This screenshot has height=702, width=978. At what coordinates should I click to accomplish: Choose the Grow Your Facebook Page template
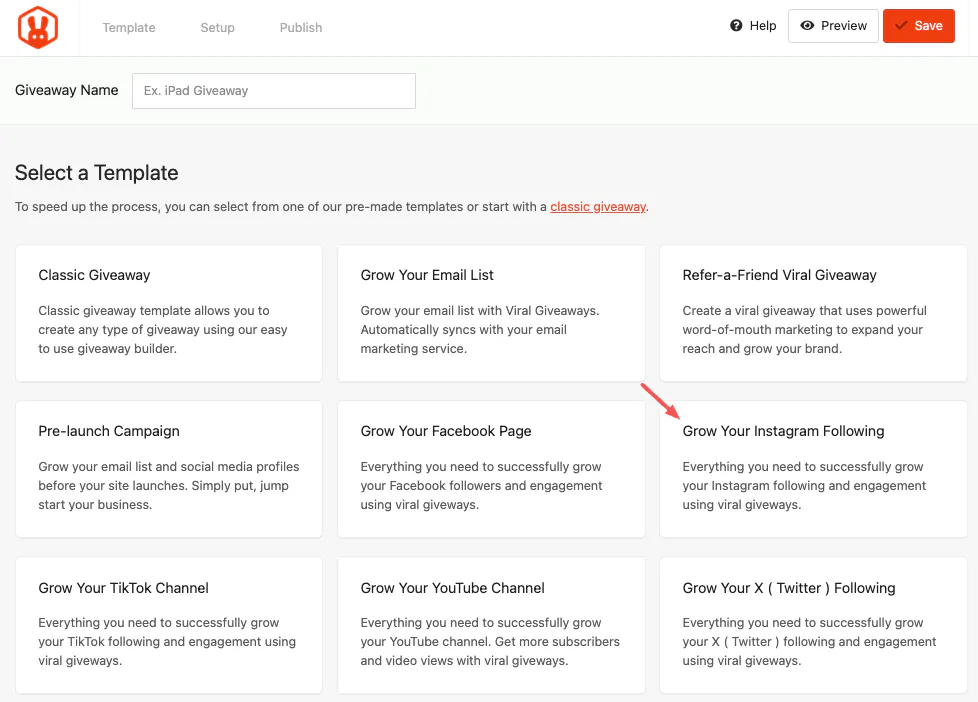(x=491, y=469)
